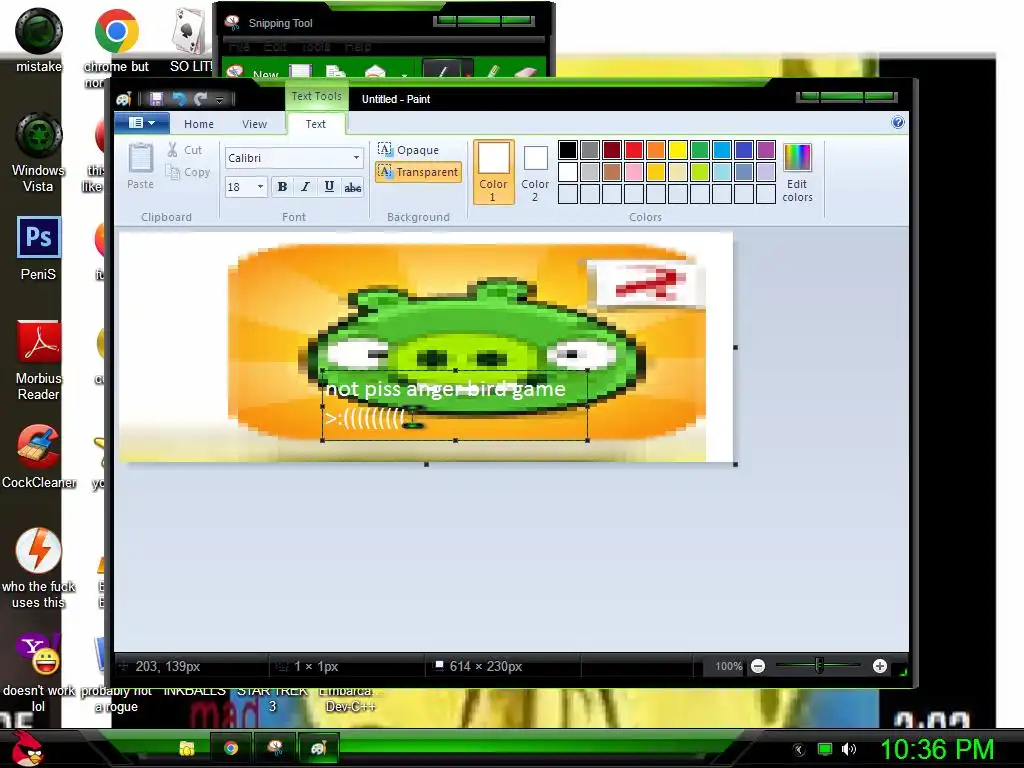The width and height of the screenshot is (1024, 768).
Task: Open File Explorer from the taskbar
Action: coord(187,748)
